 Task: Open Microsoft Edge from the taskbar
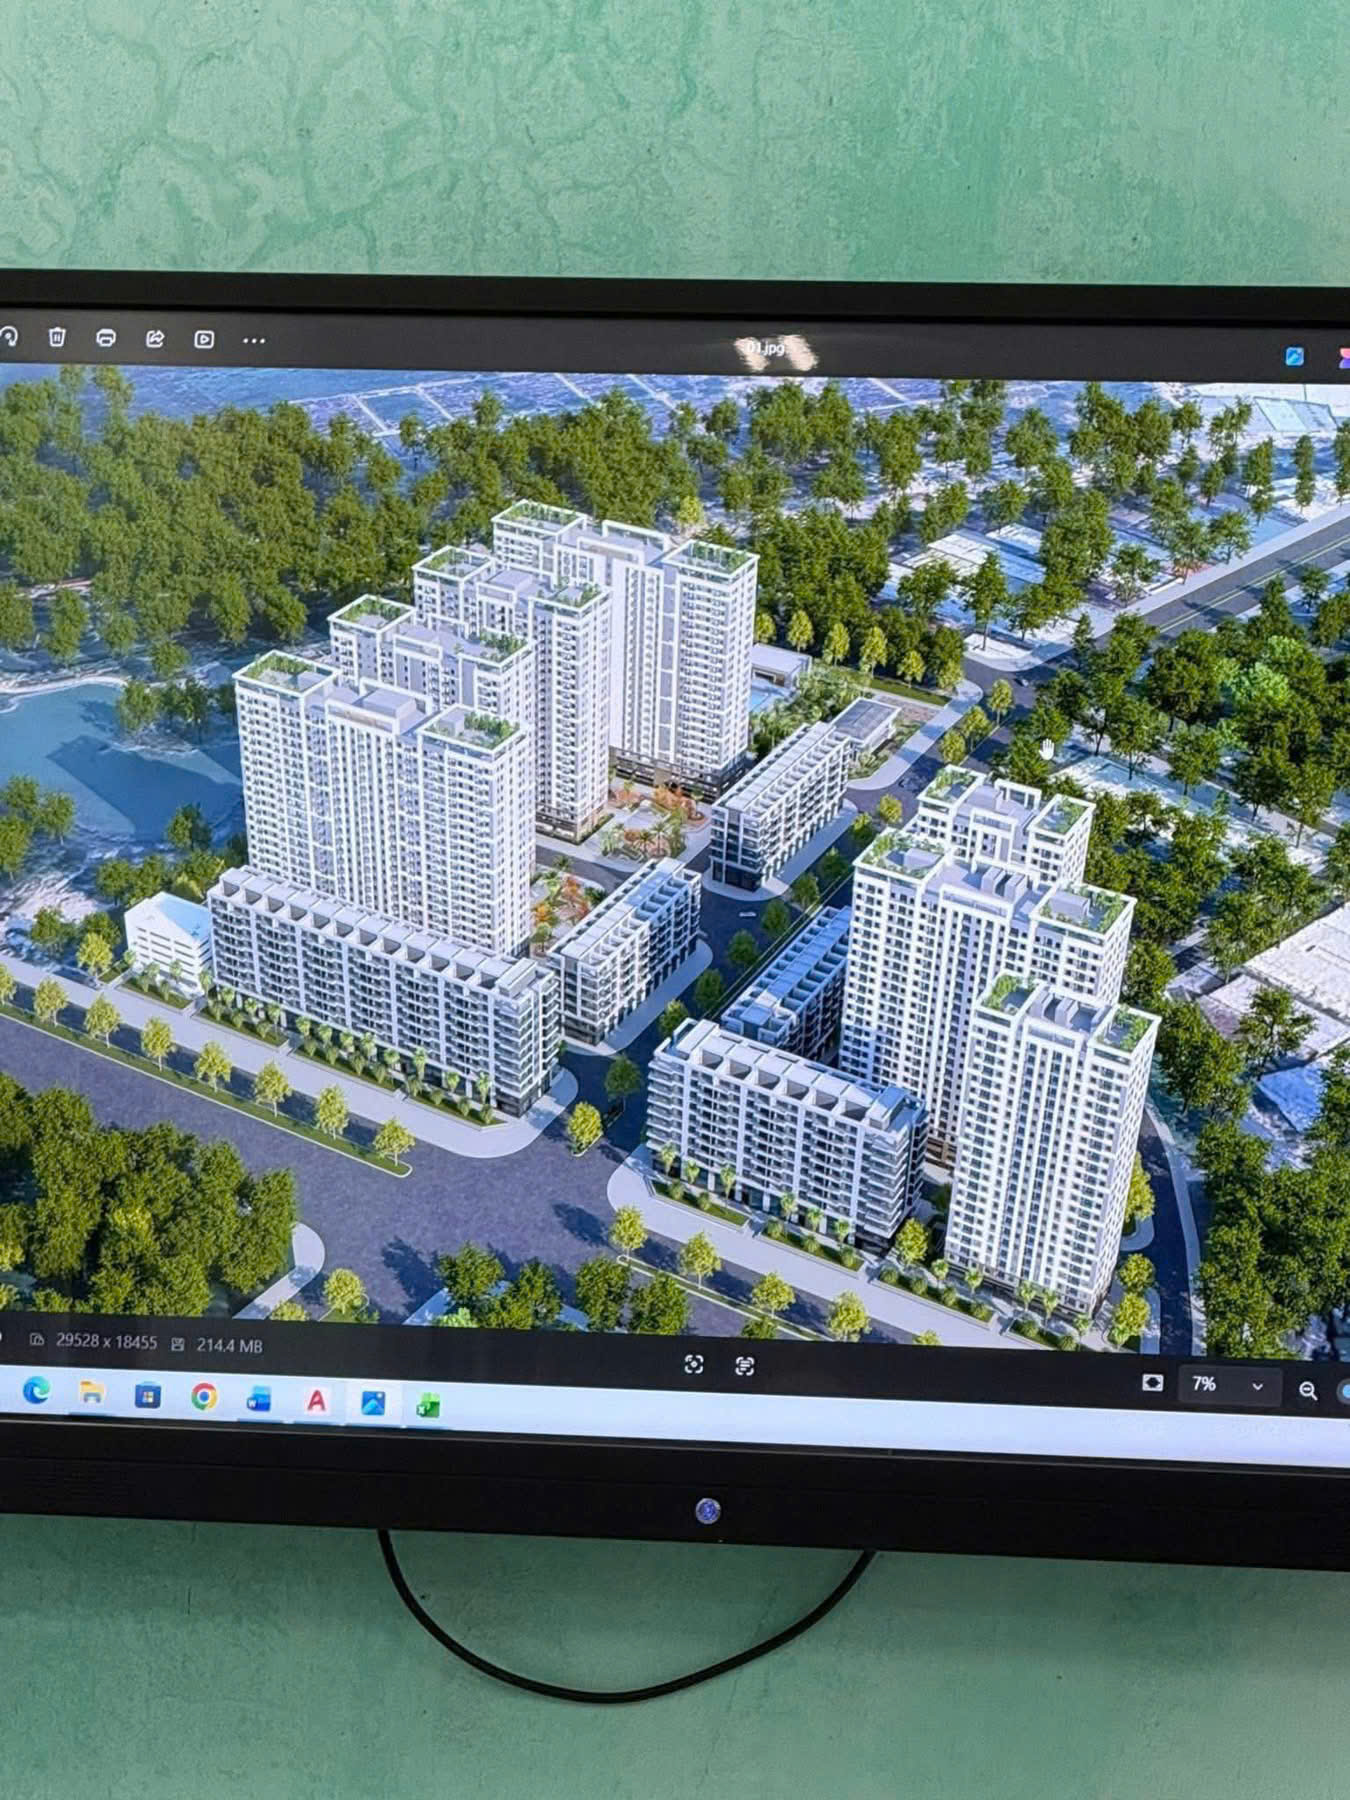point(36,1390)
